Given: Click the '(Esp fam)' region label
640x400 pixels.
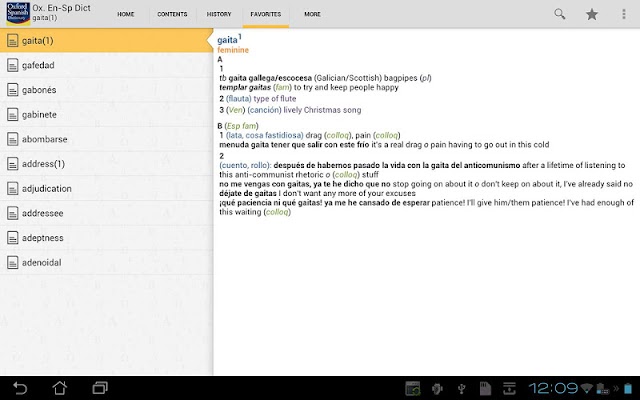Looking at the screenshot, I should click(241, 126).
